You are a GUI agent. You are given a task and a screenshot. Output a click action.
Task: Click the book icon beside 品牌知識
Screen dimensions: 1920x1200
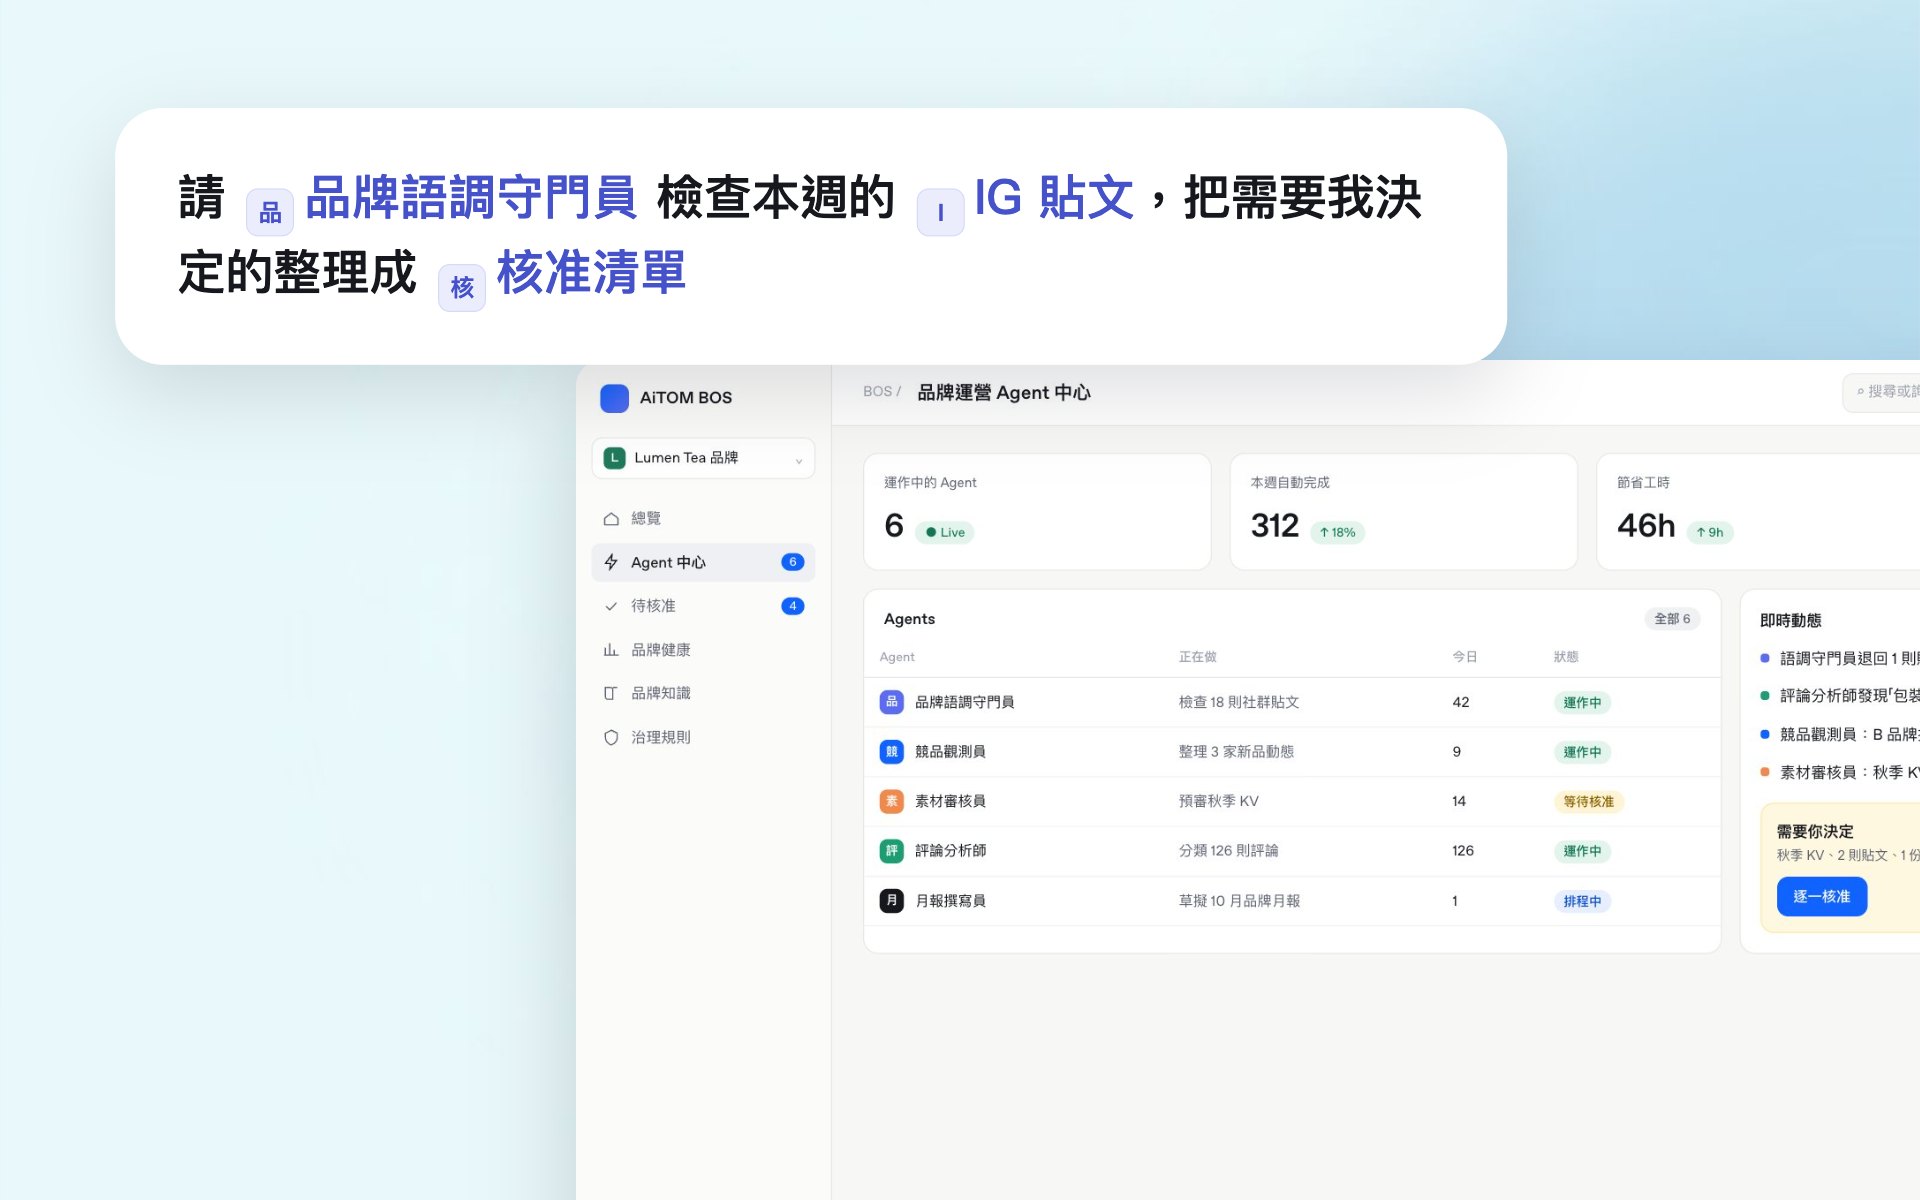click(x=611, y=693)
